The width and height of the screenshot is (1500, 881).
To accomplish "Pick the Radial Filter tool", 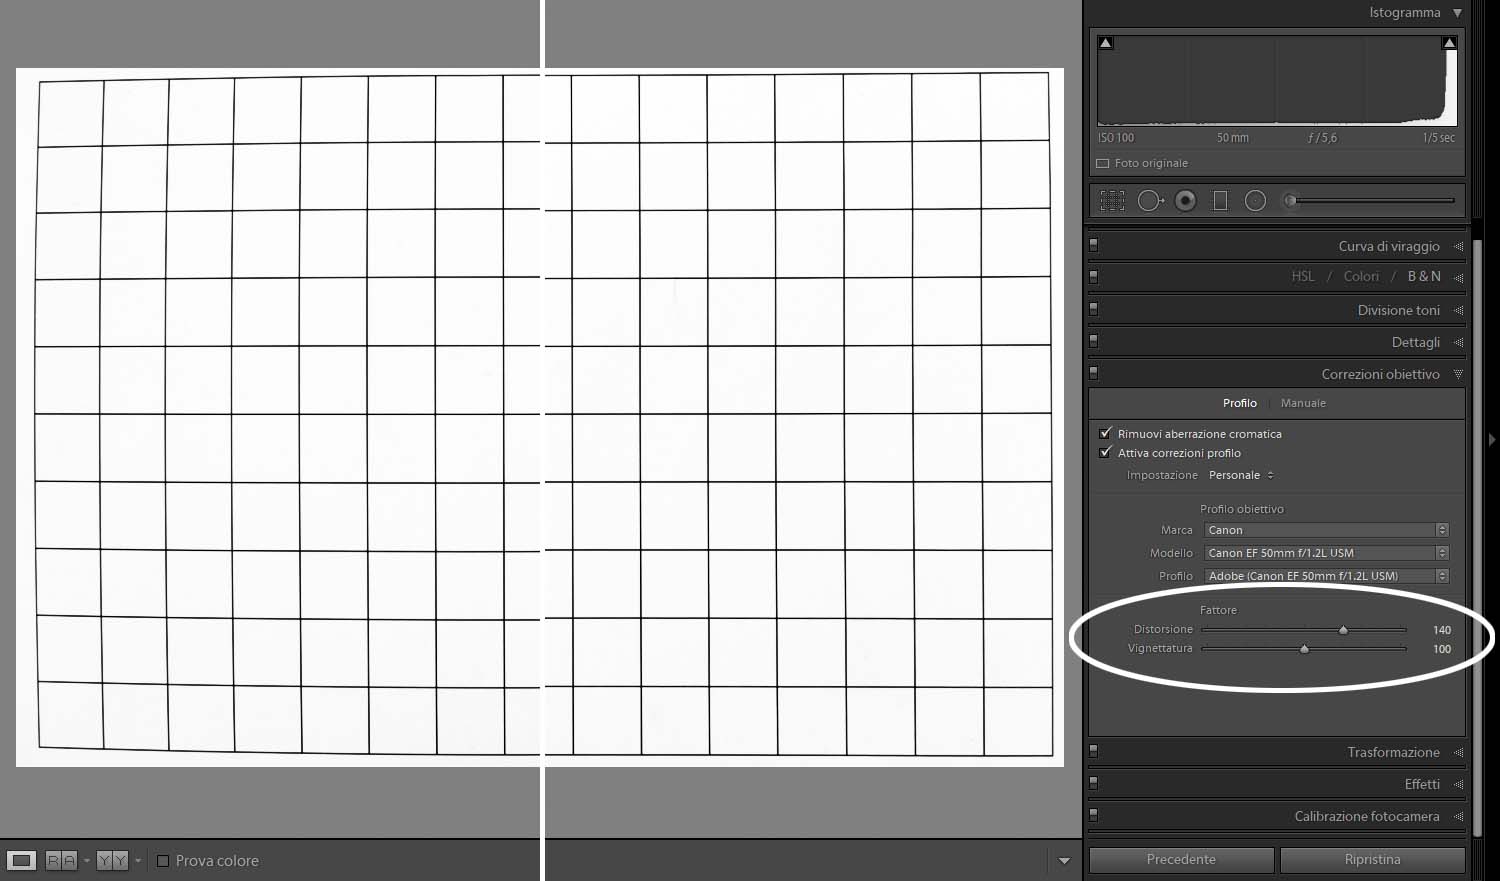I will [x=1255, y=201].
